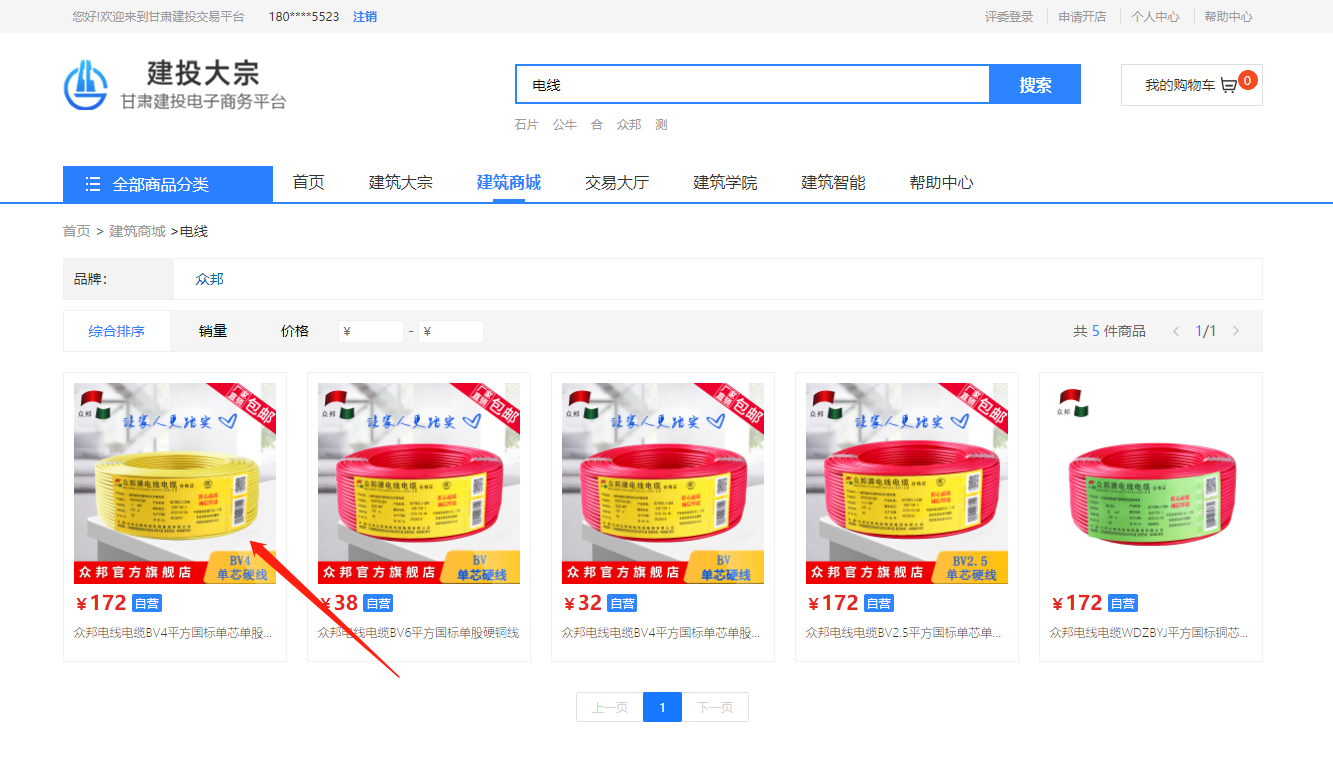The width and height of the screenshot is (1333, 768).
Task: Open the BV2.5 red wire product image
Action: point(907,483)
